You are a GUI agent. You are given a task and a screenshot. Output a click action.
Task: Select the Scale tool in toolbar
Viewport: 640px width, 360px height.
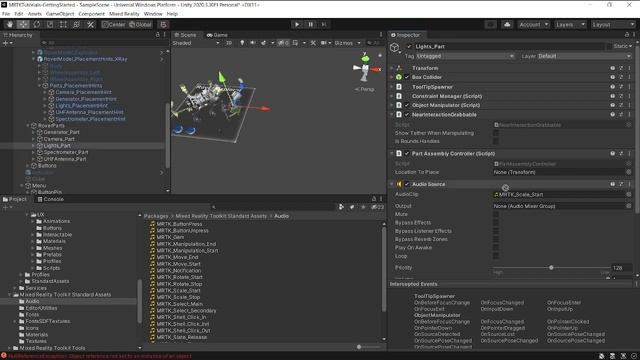tap(50, 24)
